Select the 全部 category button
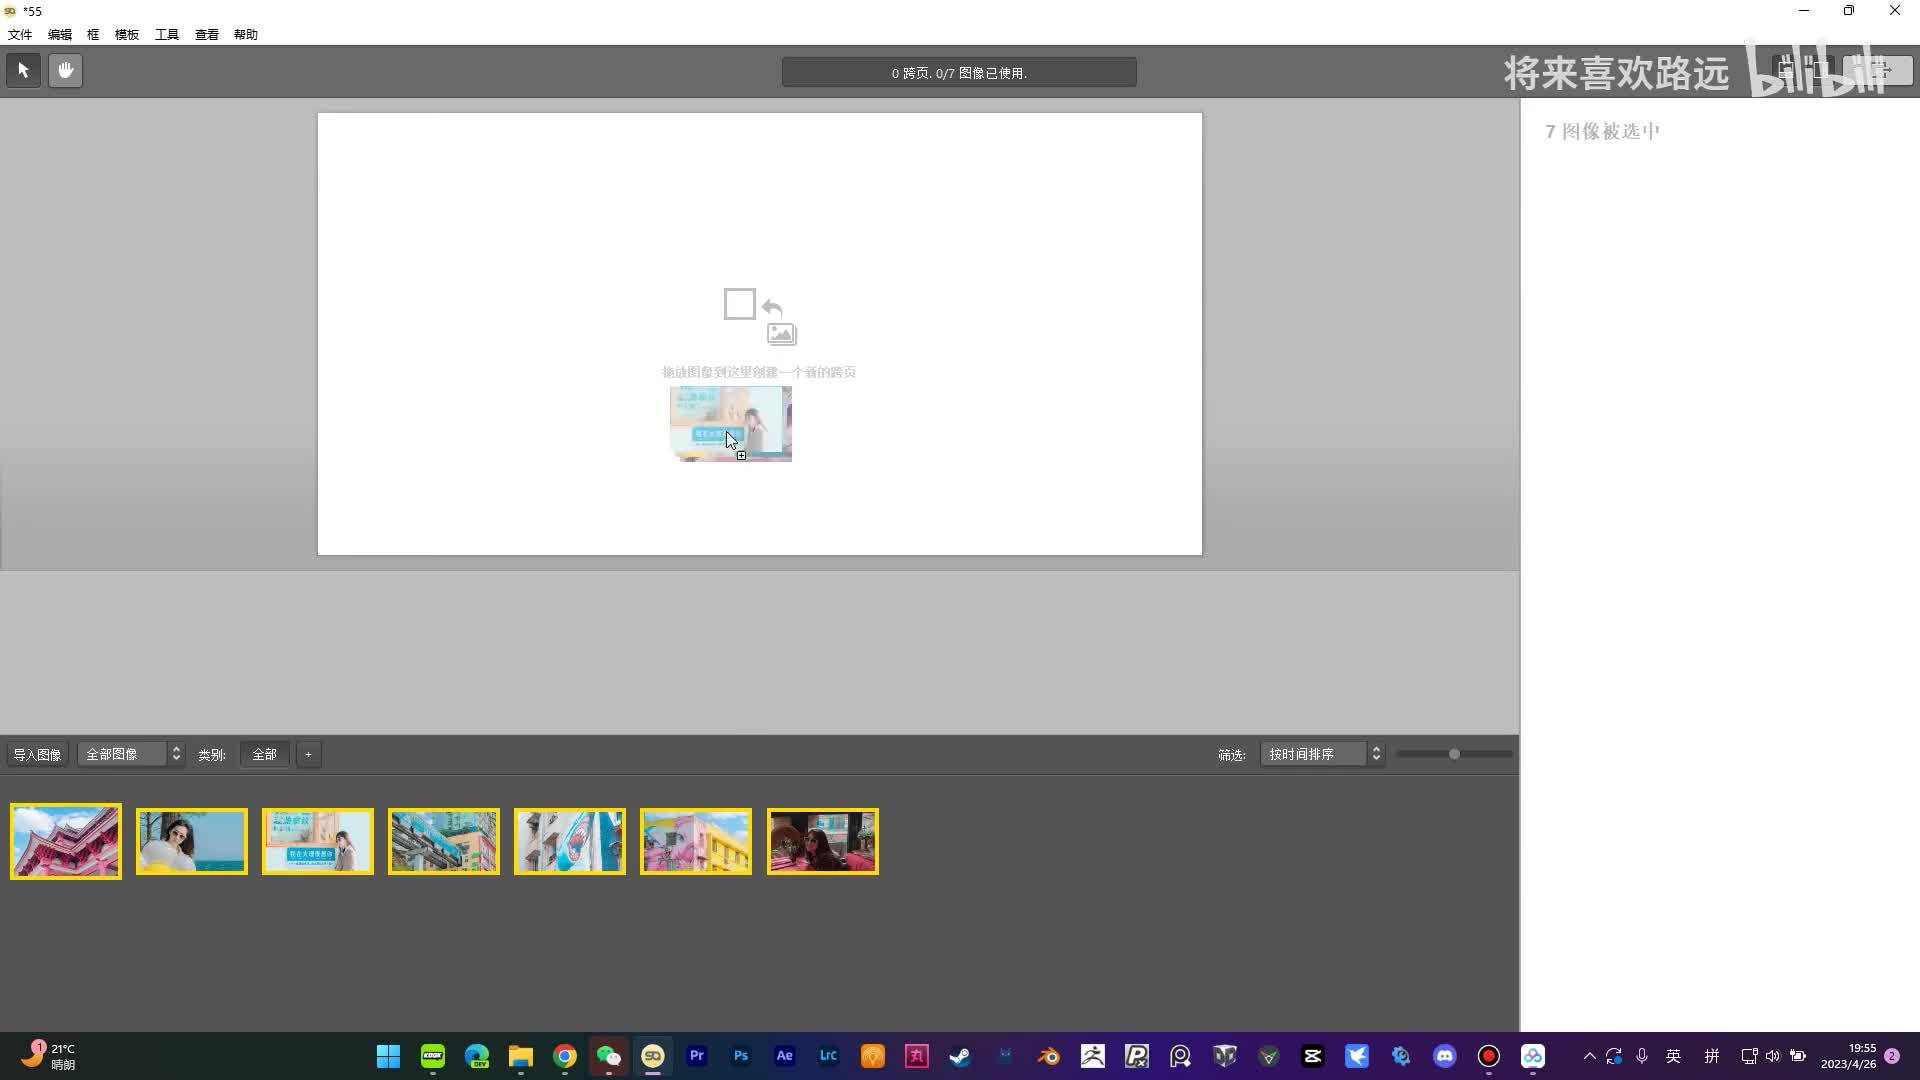The height and width of the screenshot is (1080, 1920). 264,755
